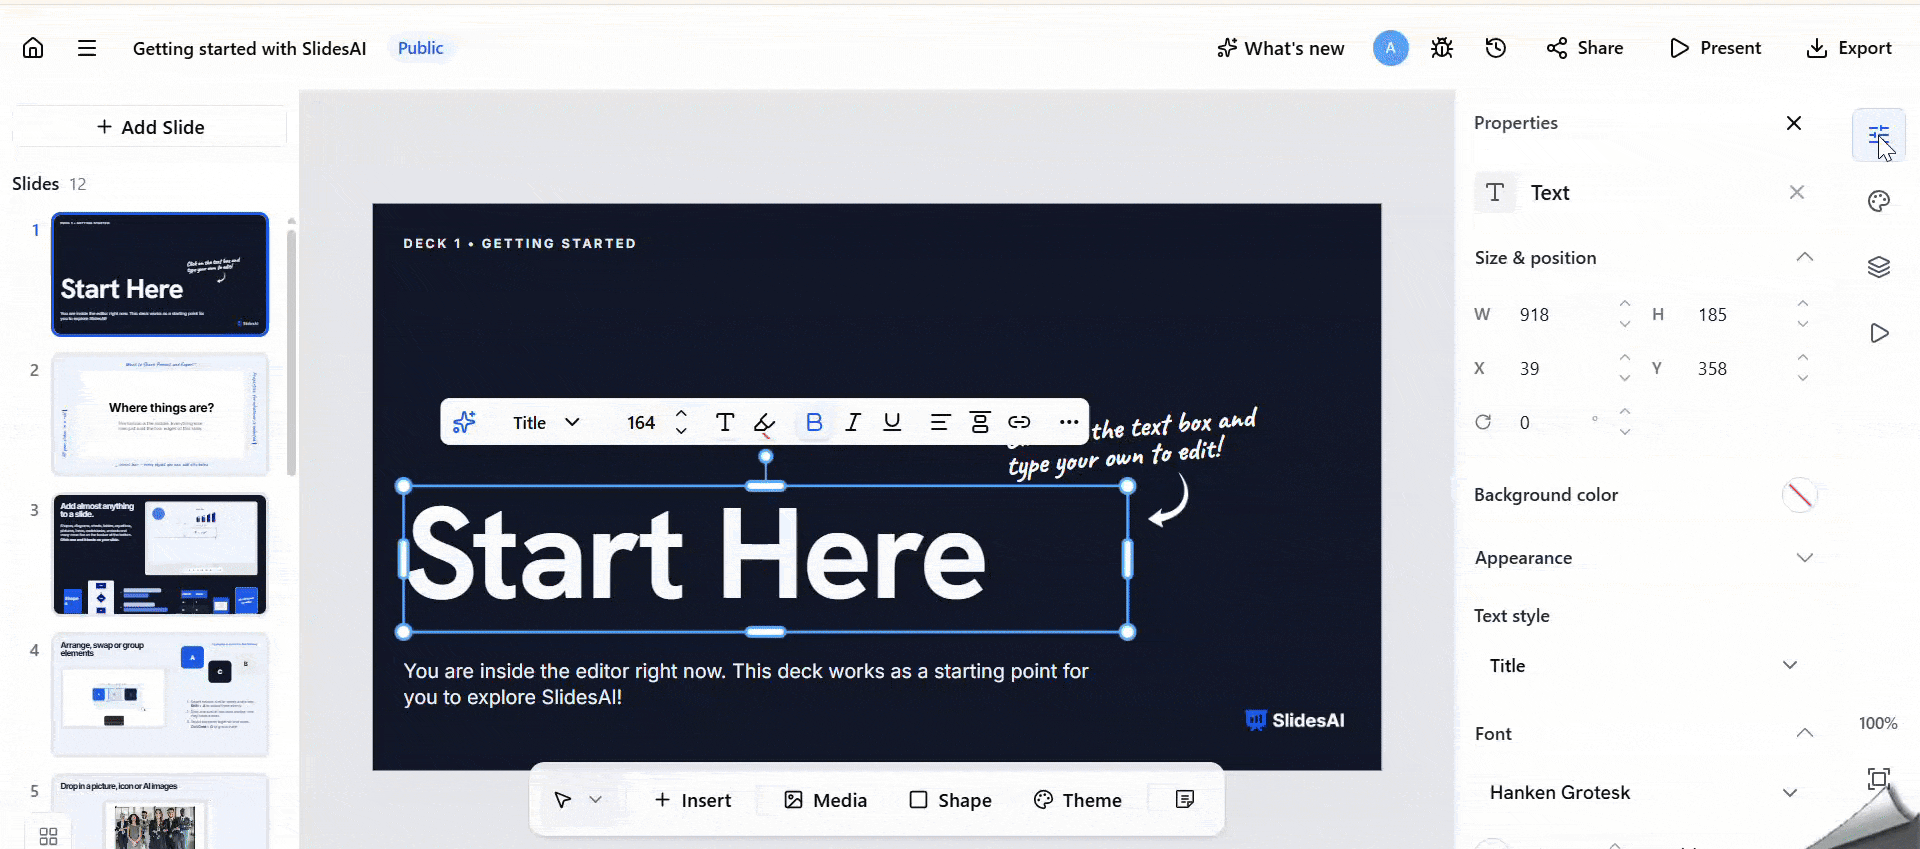
Task: Insert a link on text
Action: 1019,422
